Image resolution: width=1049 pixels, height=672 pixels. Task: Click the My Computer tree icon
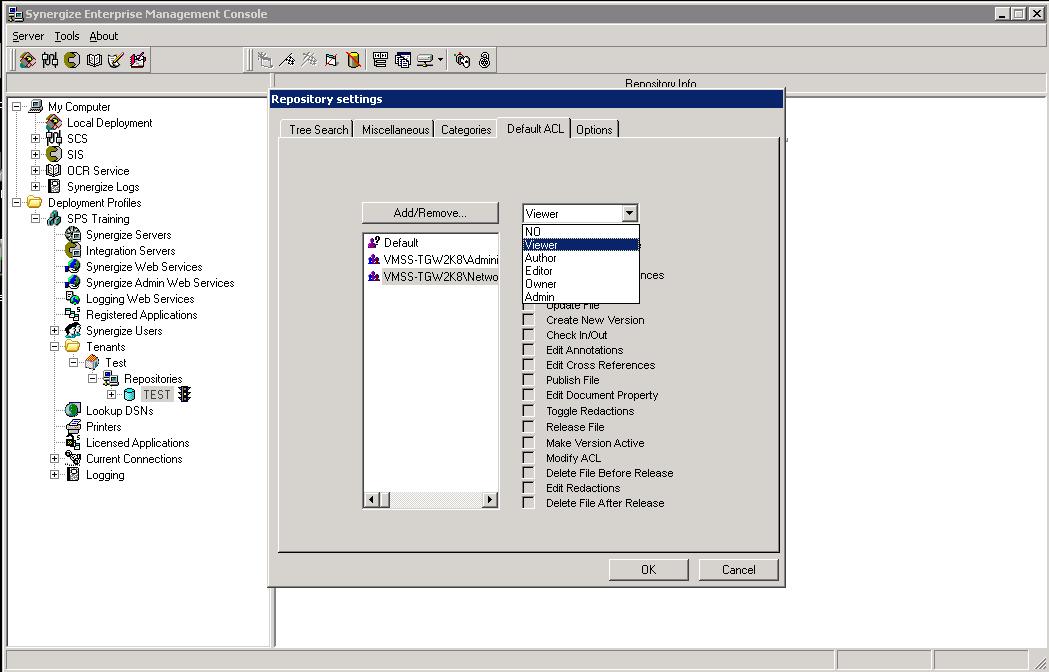click(x=35, y=106)
